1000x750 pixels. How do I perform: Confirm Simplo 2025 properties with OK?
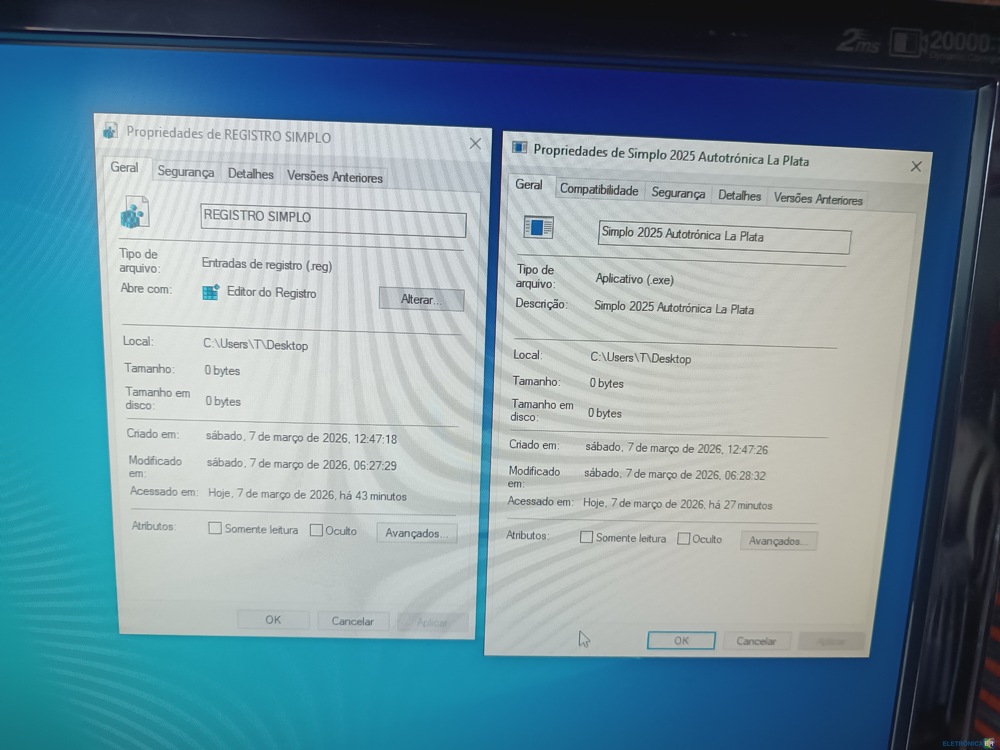click(x=681, y=640)
